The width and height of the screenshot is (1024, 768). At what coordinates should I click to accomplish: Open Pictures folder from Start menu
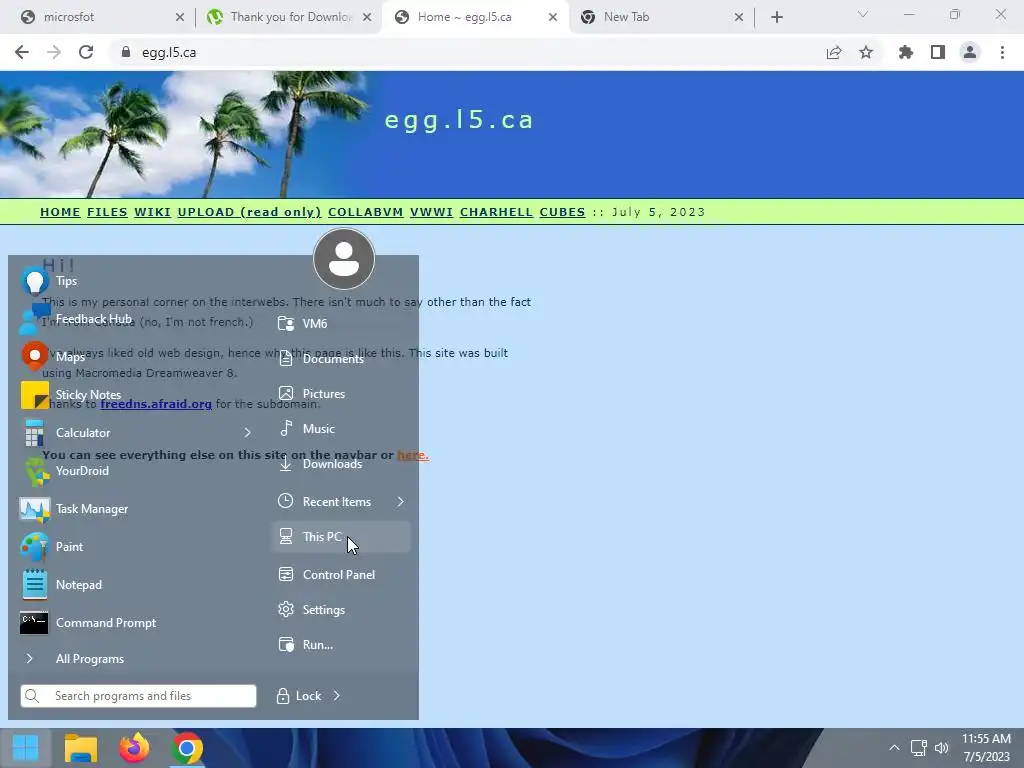(341, 394)
